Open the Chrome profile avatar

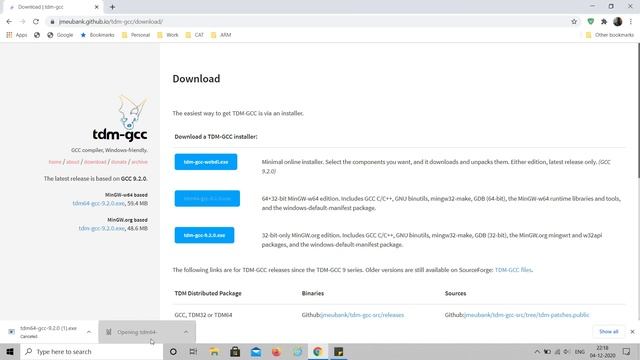[618, 22]
